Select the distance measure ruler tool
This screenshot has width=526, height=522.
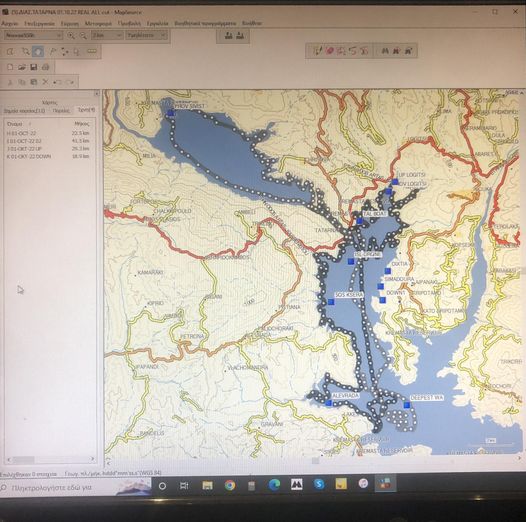click(92, 51)
